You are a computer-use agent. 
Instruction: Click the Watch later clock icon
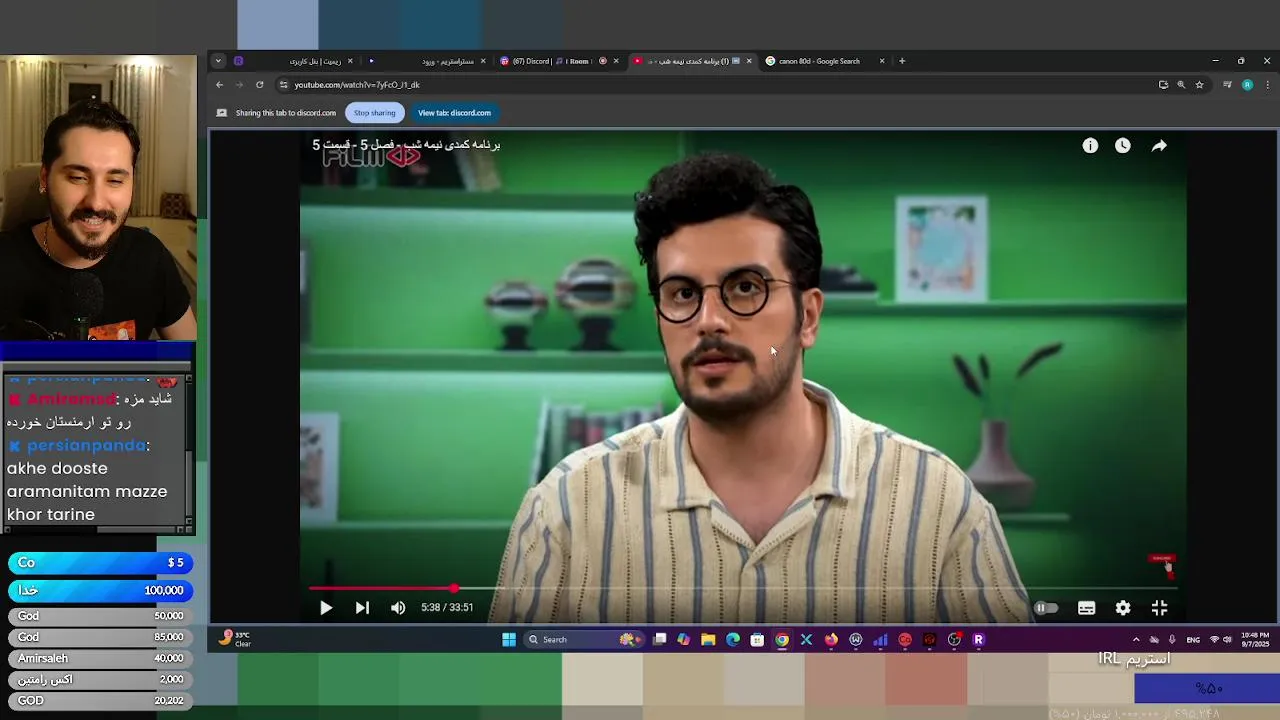1123,145
